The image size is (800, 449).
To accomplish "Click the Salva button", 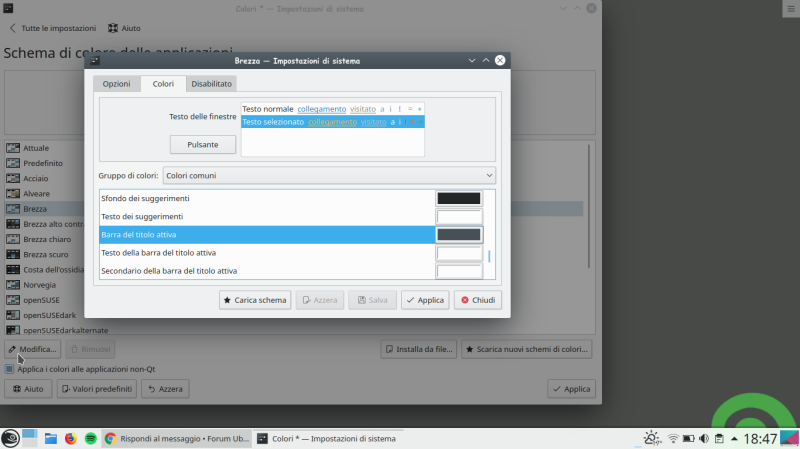I will coord(372,300).
